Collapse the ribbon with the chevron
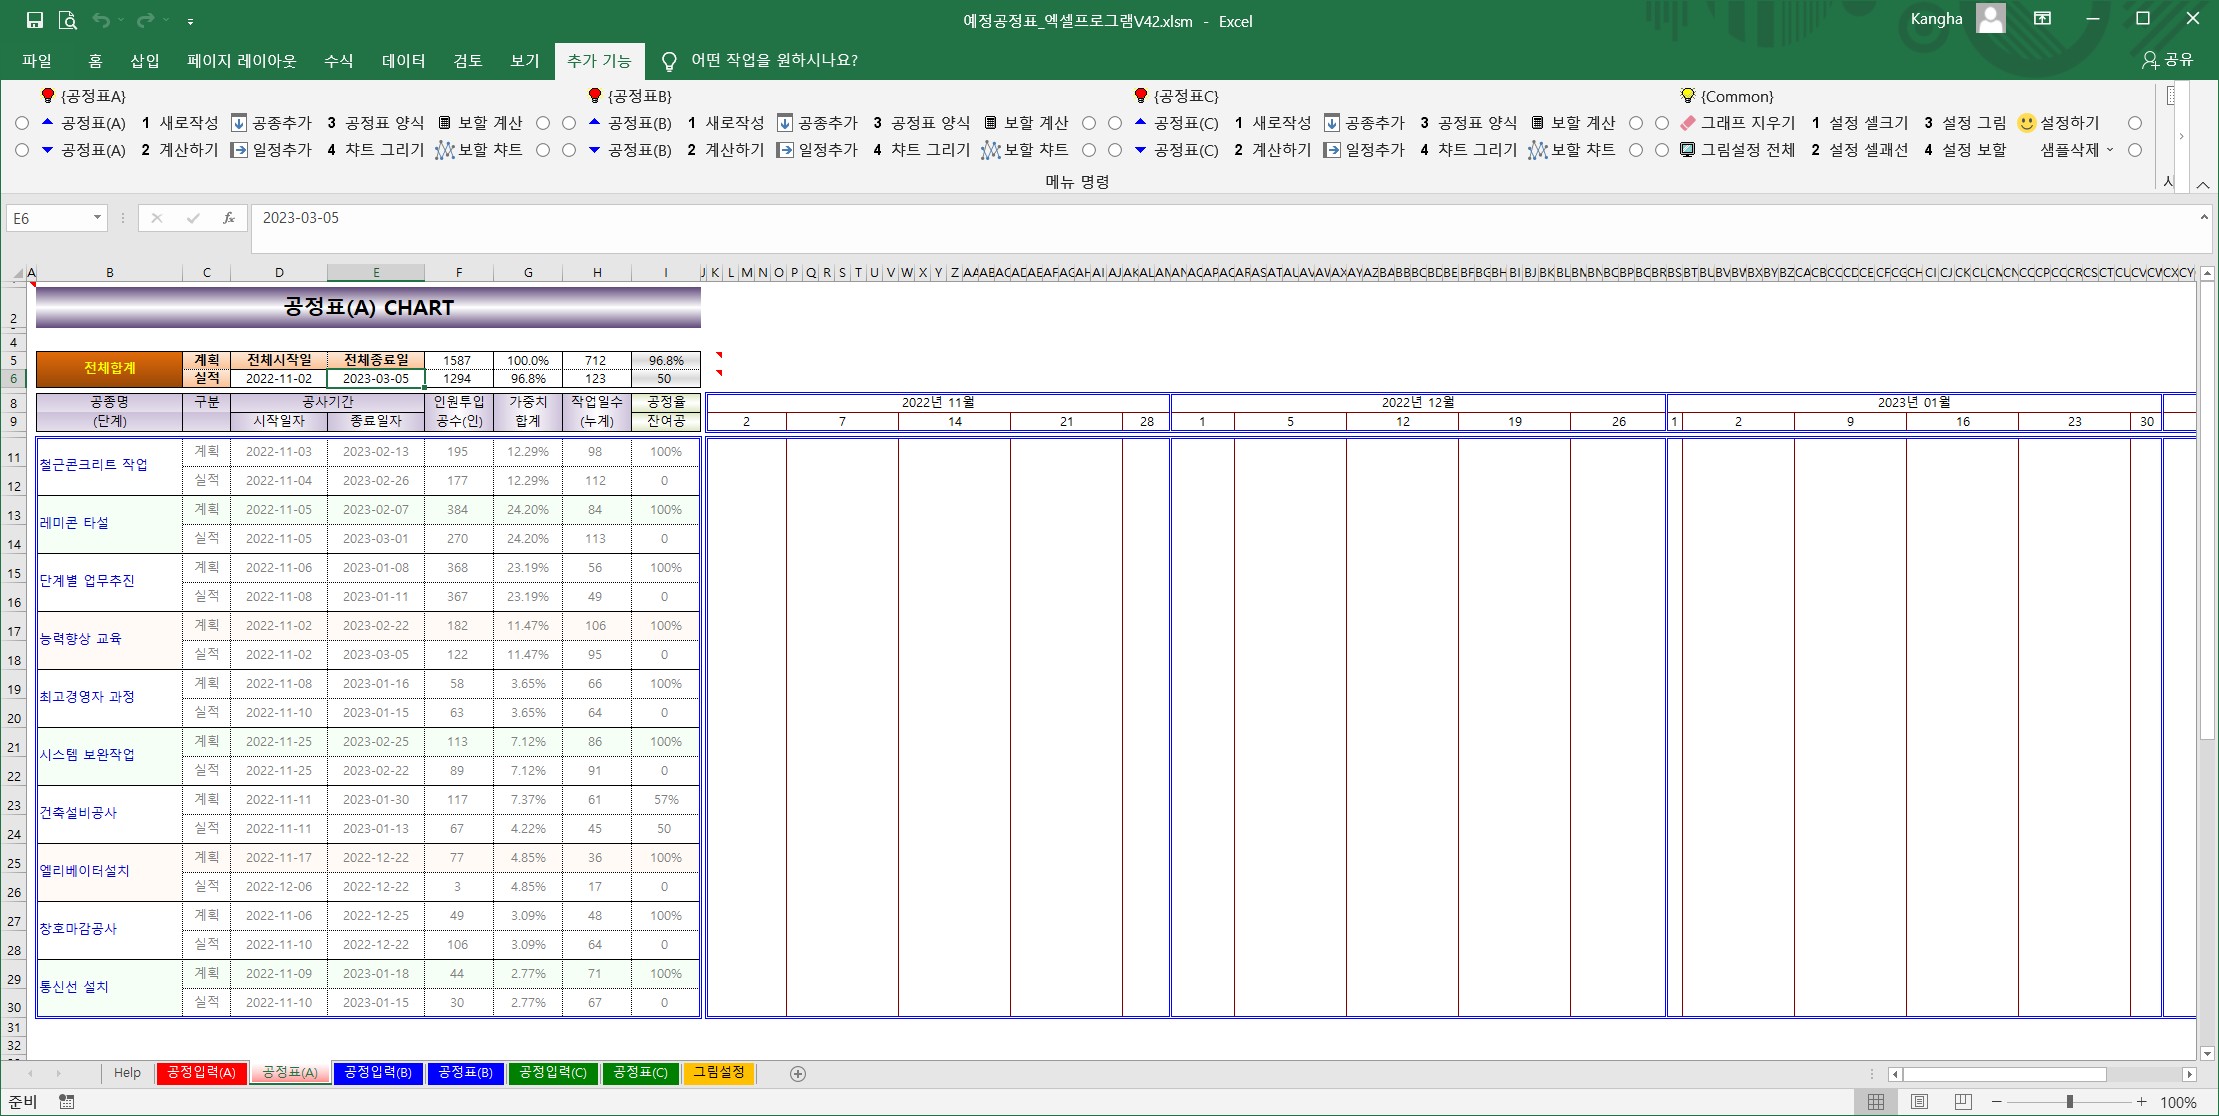 2203,185
